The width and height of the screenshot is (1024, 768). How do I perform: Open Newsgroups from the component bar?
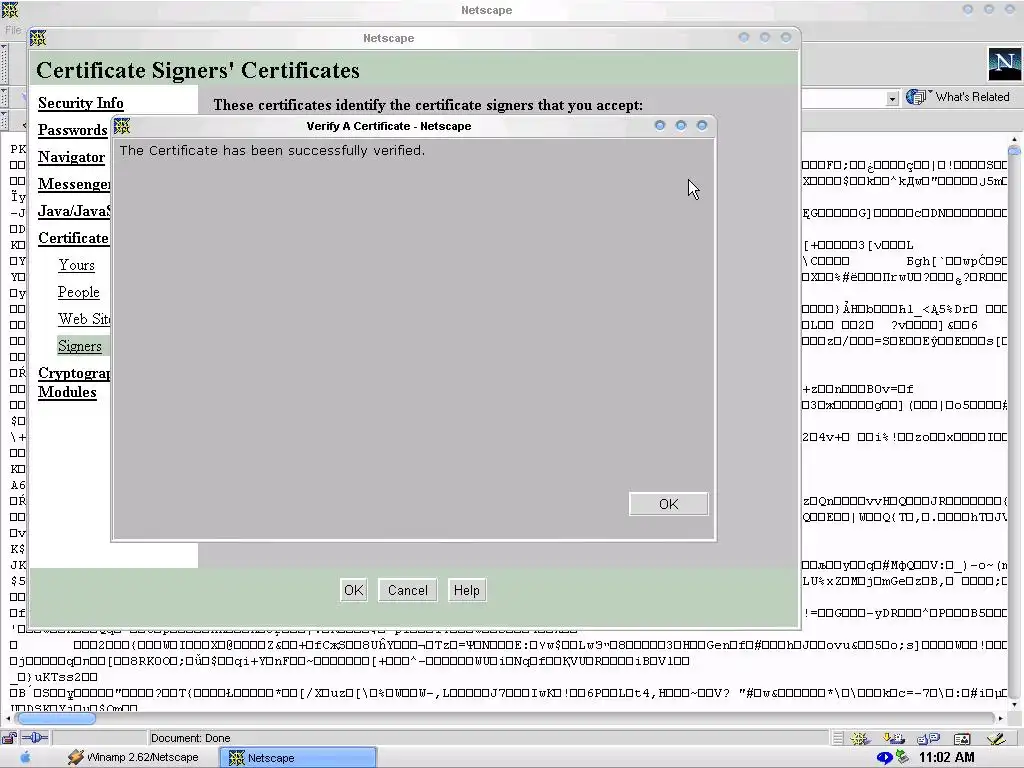click(x=928, y=739)
